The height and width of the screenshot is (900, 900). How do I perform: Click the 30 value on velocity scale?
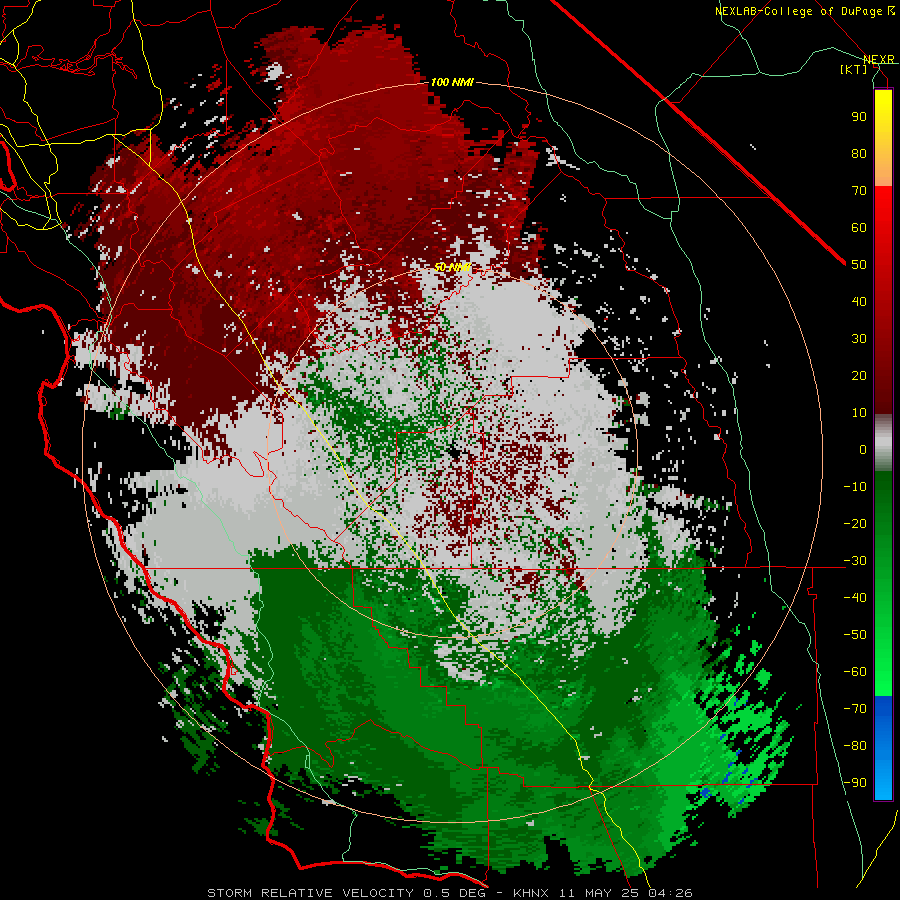point(859,339)
